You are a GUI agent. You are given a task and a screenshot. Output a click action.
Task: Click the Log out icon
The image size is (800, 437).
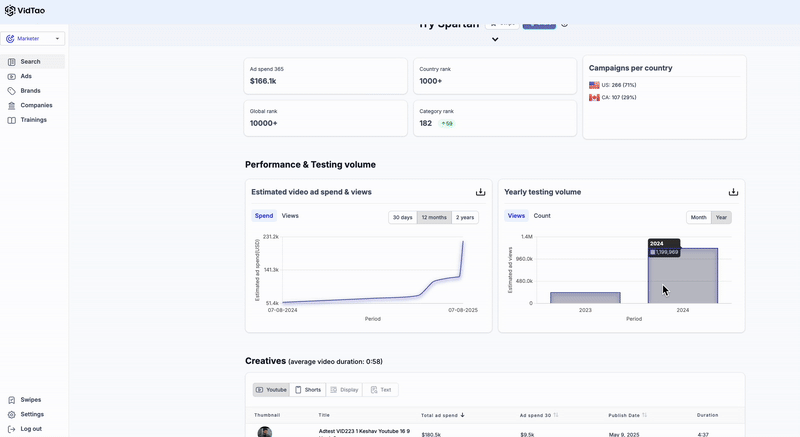12,429
